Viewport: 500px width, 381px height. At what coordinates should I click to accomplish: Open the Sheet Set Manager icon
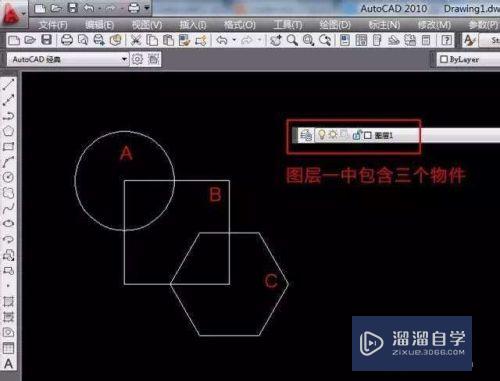pos(394,40)
